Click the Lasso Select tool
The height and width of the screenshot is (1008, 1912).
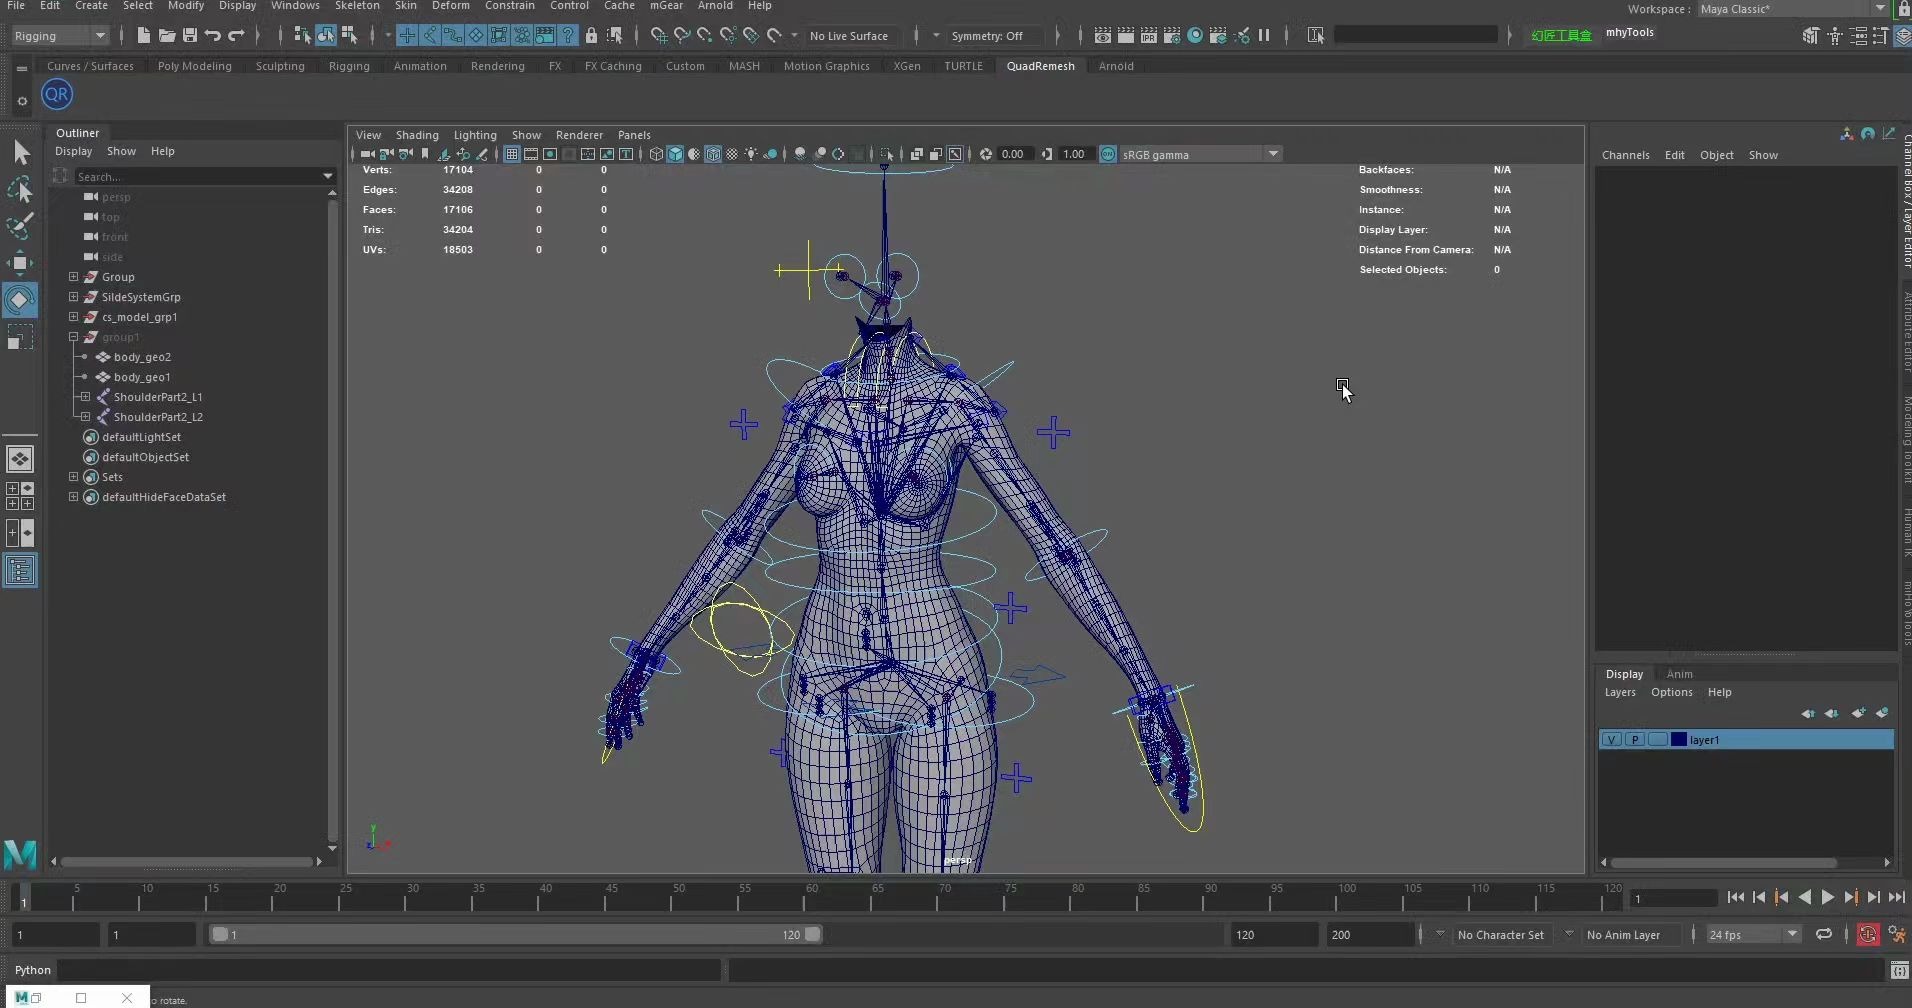pos(19,190)
